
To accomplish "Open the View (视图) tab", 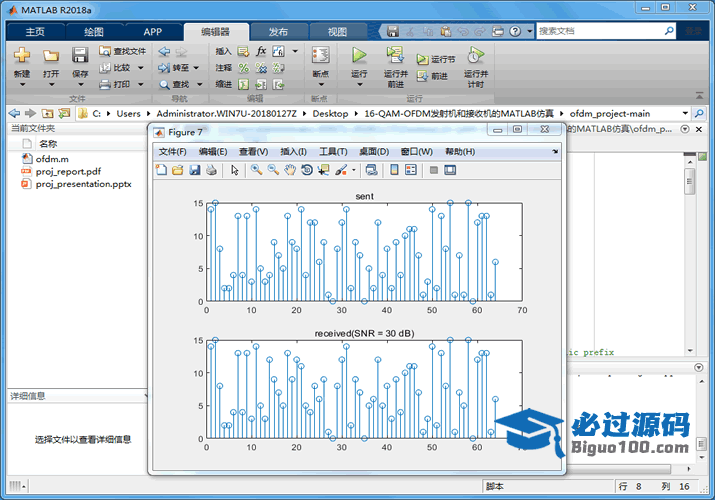I will tap(337, 31).
